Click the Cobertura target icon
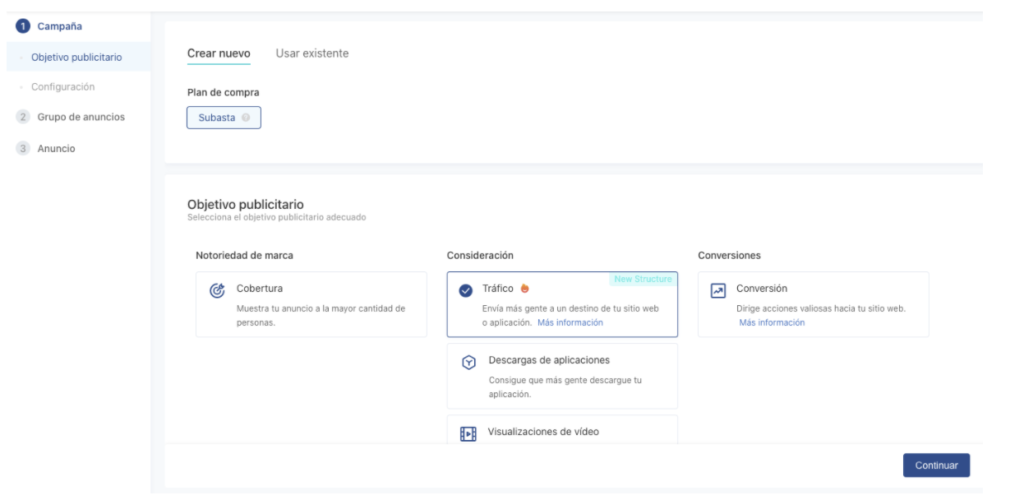Screen dimensions: 1024x500 (217, 290)
